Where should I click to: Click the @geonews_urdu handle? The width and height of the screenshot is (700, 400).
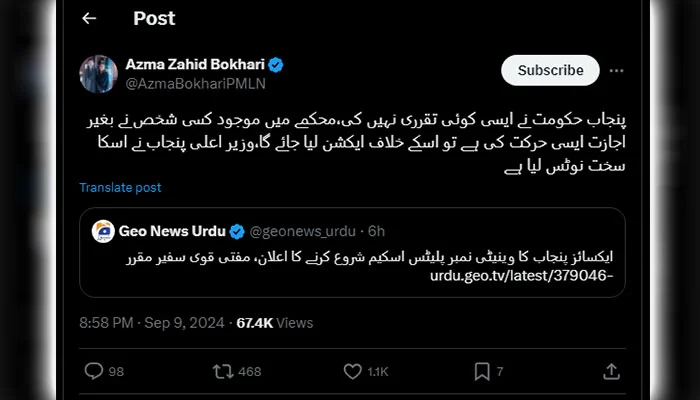coord(305,231)
